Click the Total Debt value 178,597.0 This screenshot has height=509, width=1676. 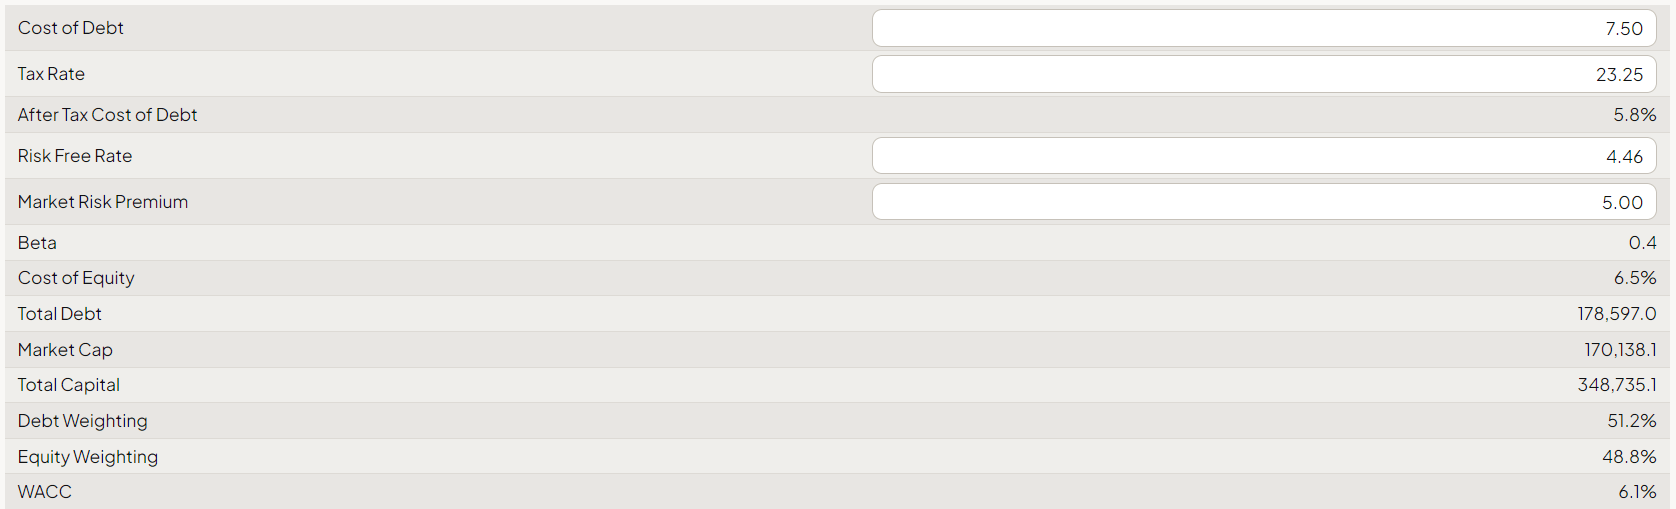[x=1617, y=314]
